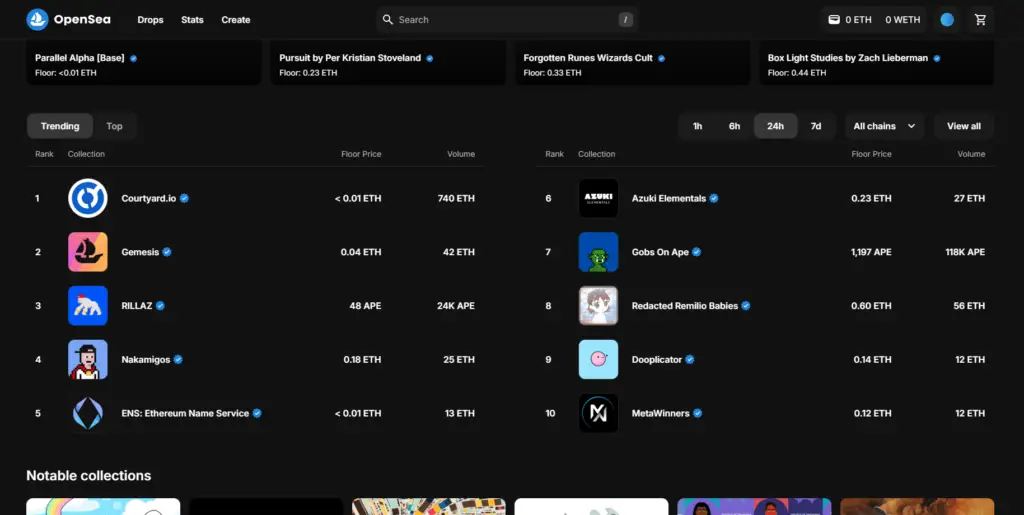Open the MetaWinners logo
This screenshot has width=1024, height=515.
598,413
